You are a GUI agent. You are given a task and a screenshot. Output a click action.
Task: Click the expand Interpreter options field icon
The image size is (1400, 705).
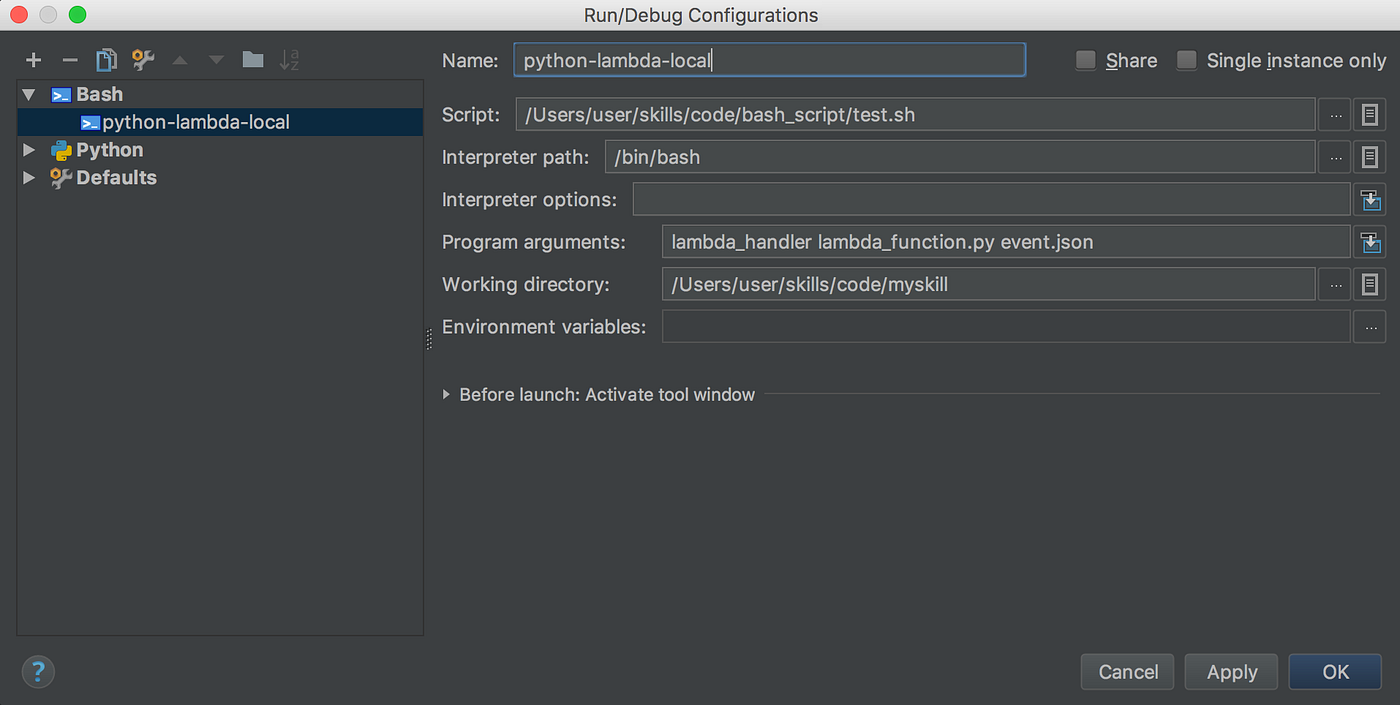(x=1370, y=200)
